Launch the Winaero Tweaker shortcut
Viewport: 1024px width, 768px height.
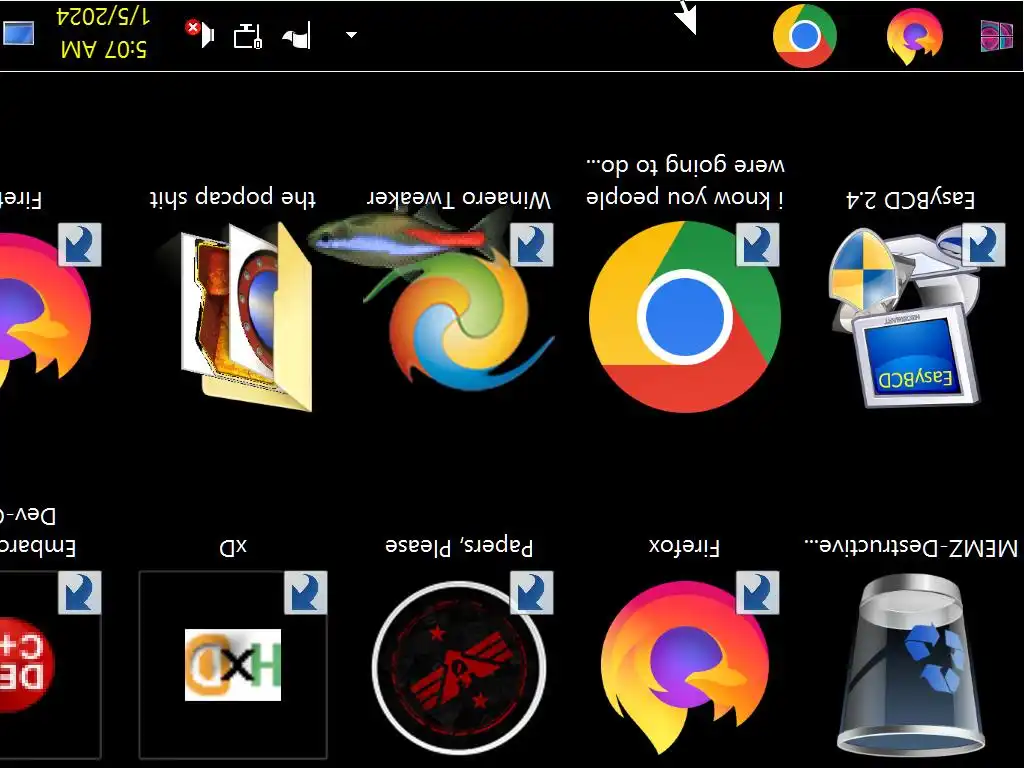pyautogui.click(x=458, y=317)
